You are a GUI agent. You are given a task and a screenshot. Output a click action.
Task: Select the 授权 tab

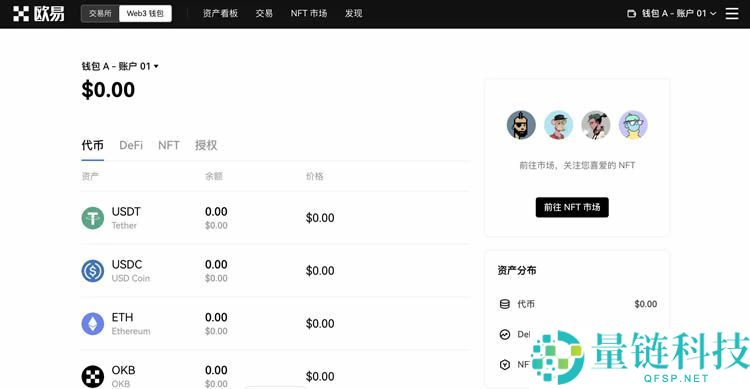(x=206, y=145)
